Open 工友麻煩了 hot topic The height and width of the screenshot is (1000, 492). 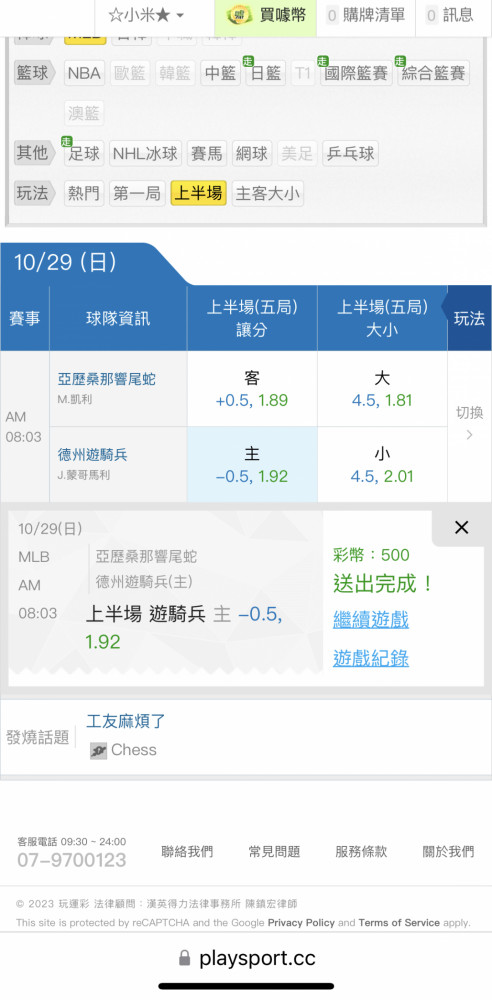(x=126, y=721)
